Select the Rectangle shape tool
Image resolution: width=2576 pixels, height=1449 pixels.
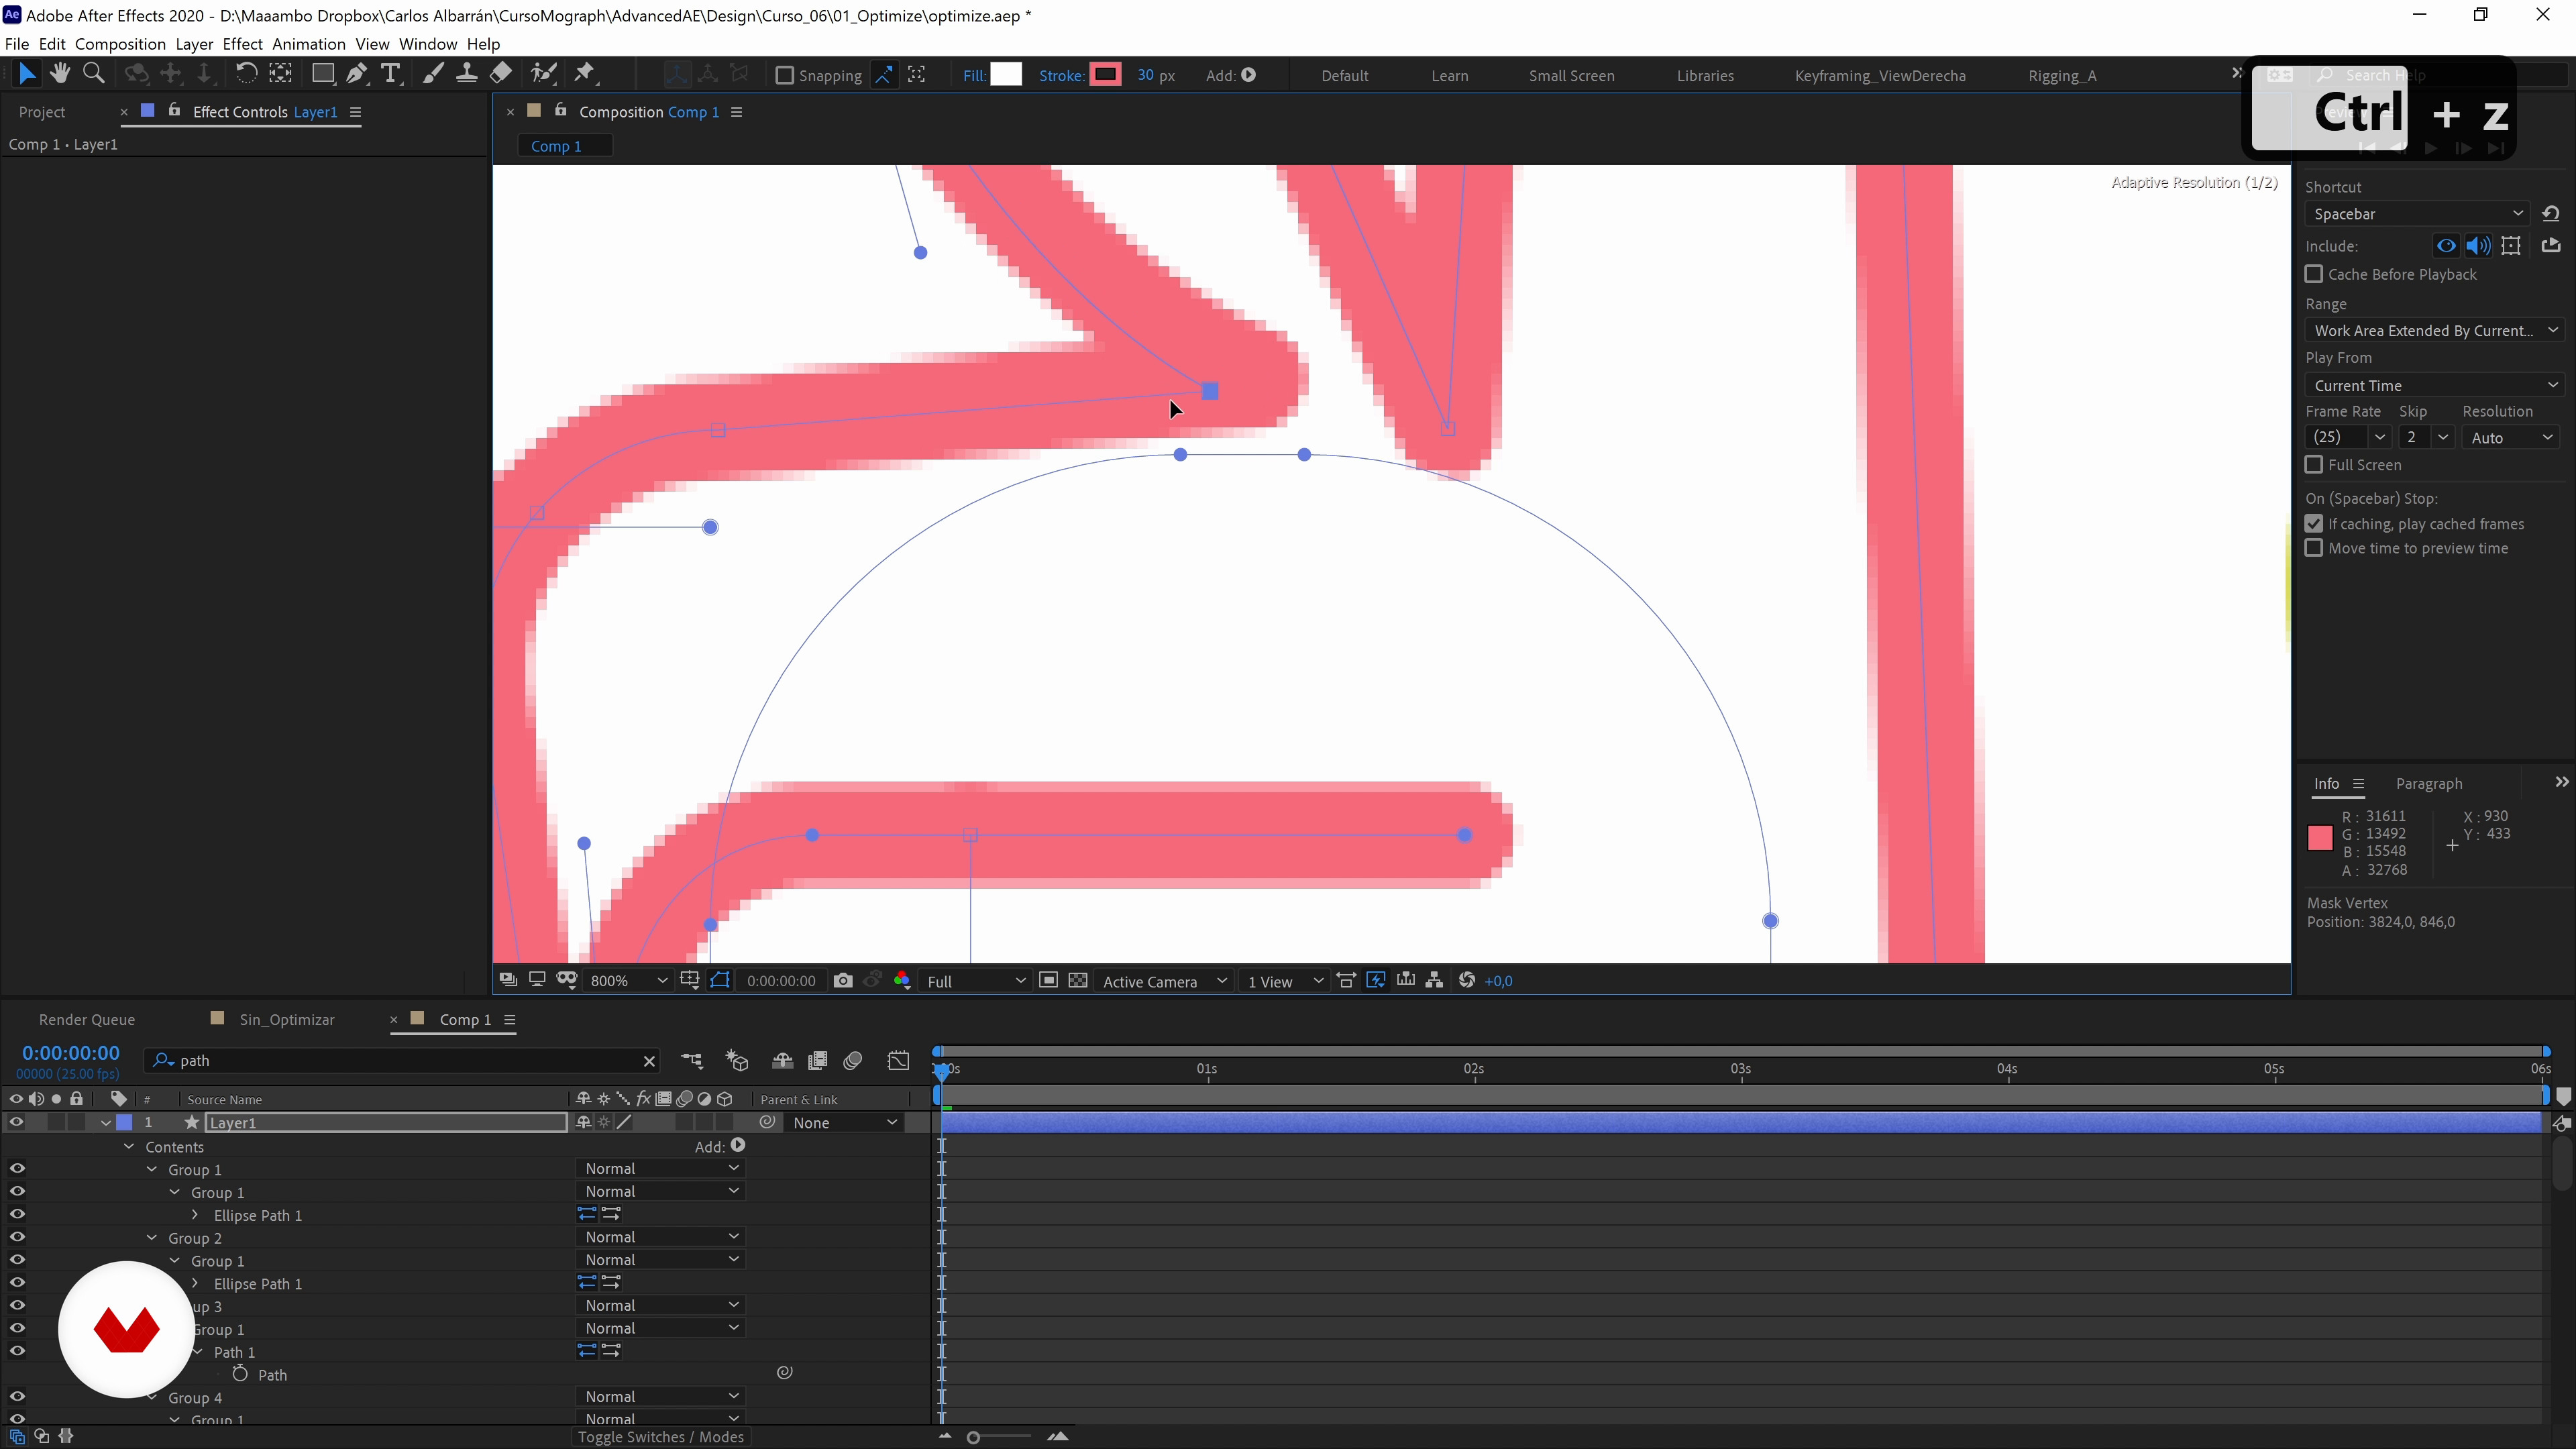(x=322, y=73)
